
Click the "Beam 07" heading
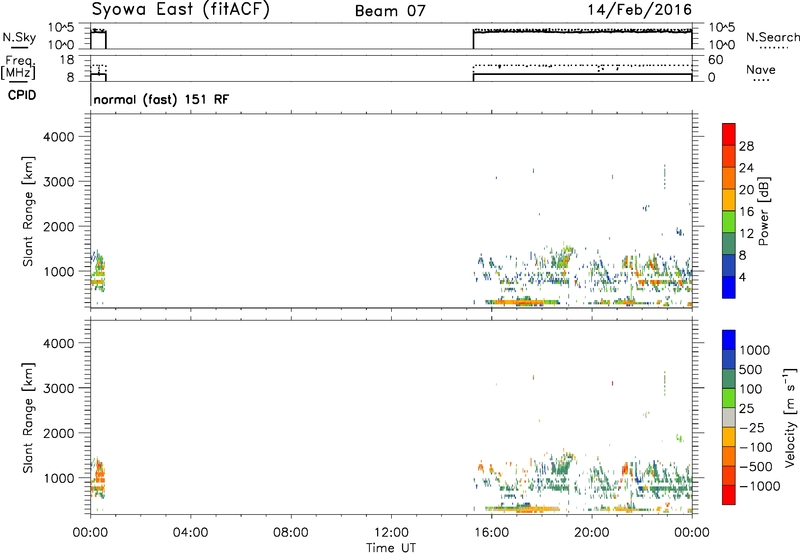[390, 11]
